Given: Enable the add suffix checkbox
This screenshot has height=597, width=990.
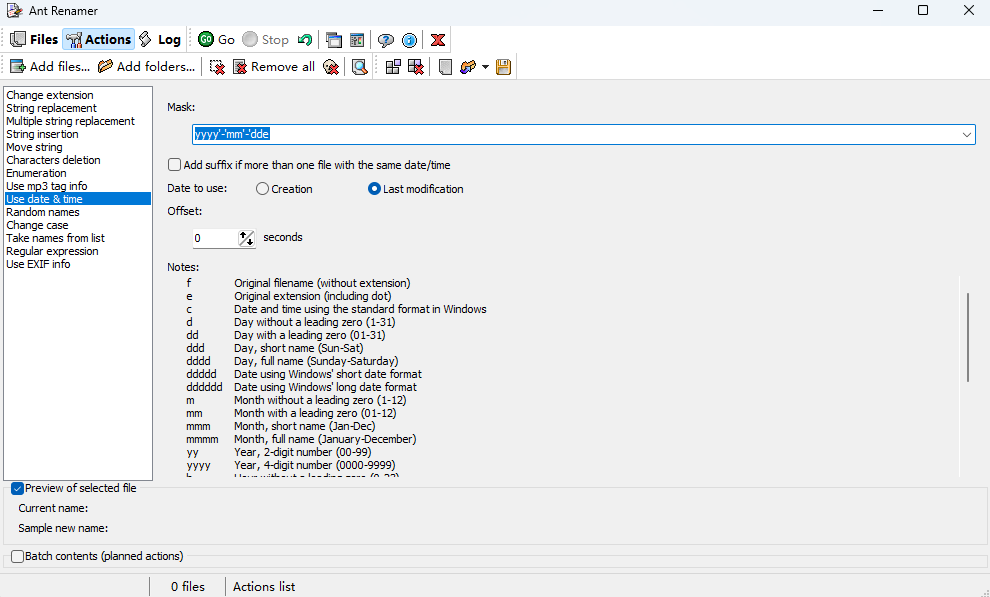Looking at the screenshot, I should [x=175, y=165].
